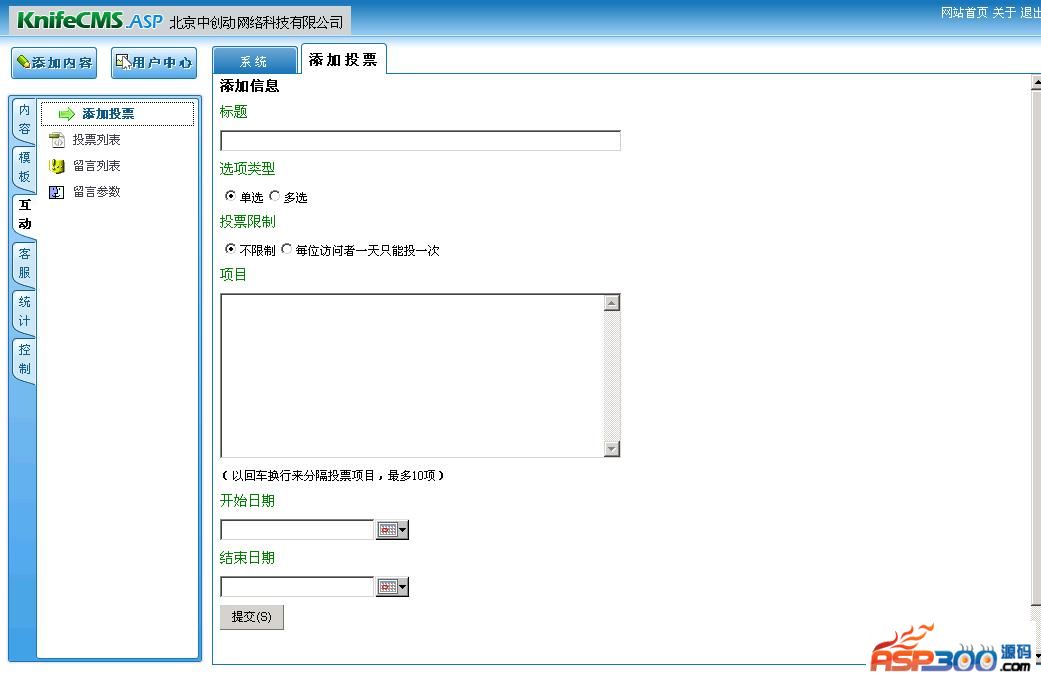Viewport: 1041px width, 676px height.
Task: Click the 添加内容 button
Action: pyautogui.click(x=54, y=63)
